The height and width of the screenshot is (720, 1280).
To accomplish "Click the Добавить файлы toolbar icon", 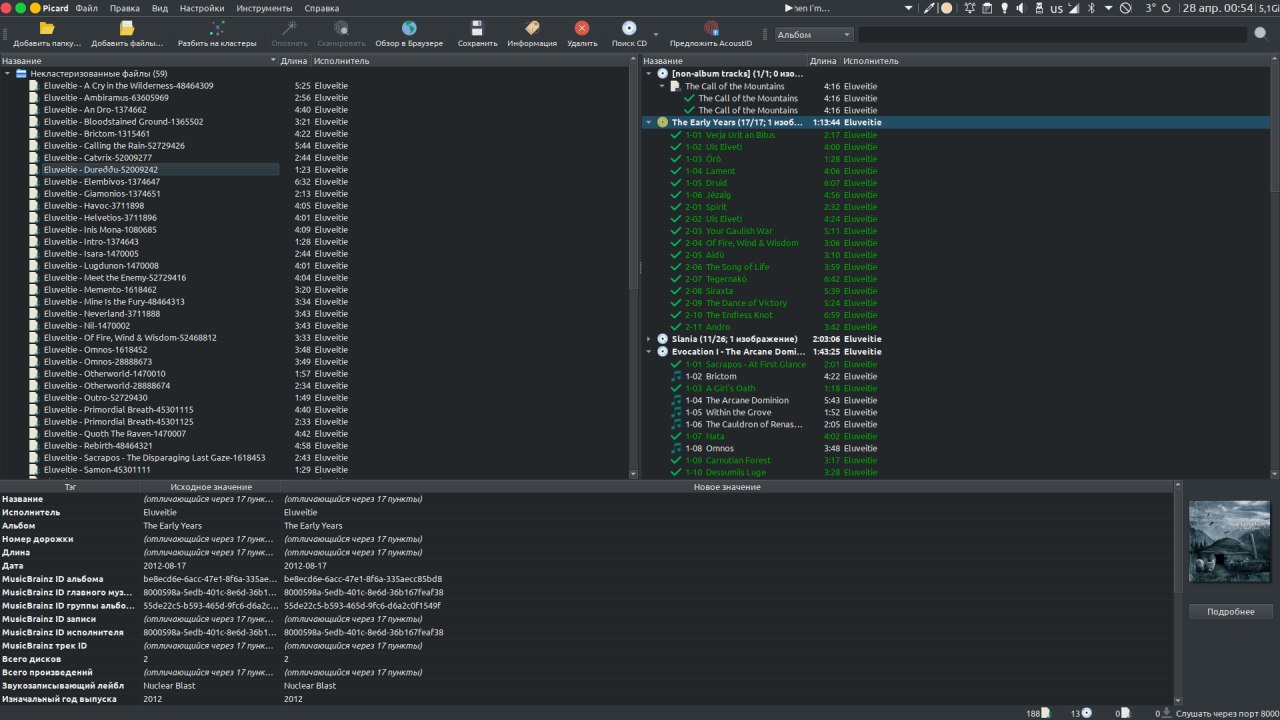I will coord(127,28).
